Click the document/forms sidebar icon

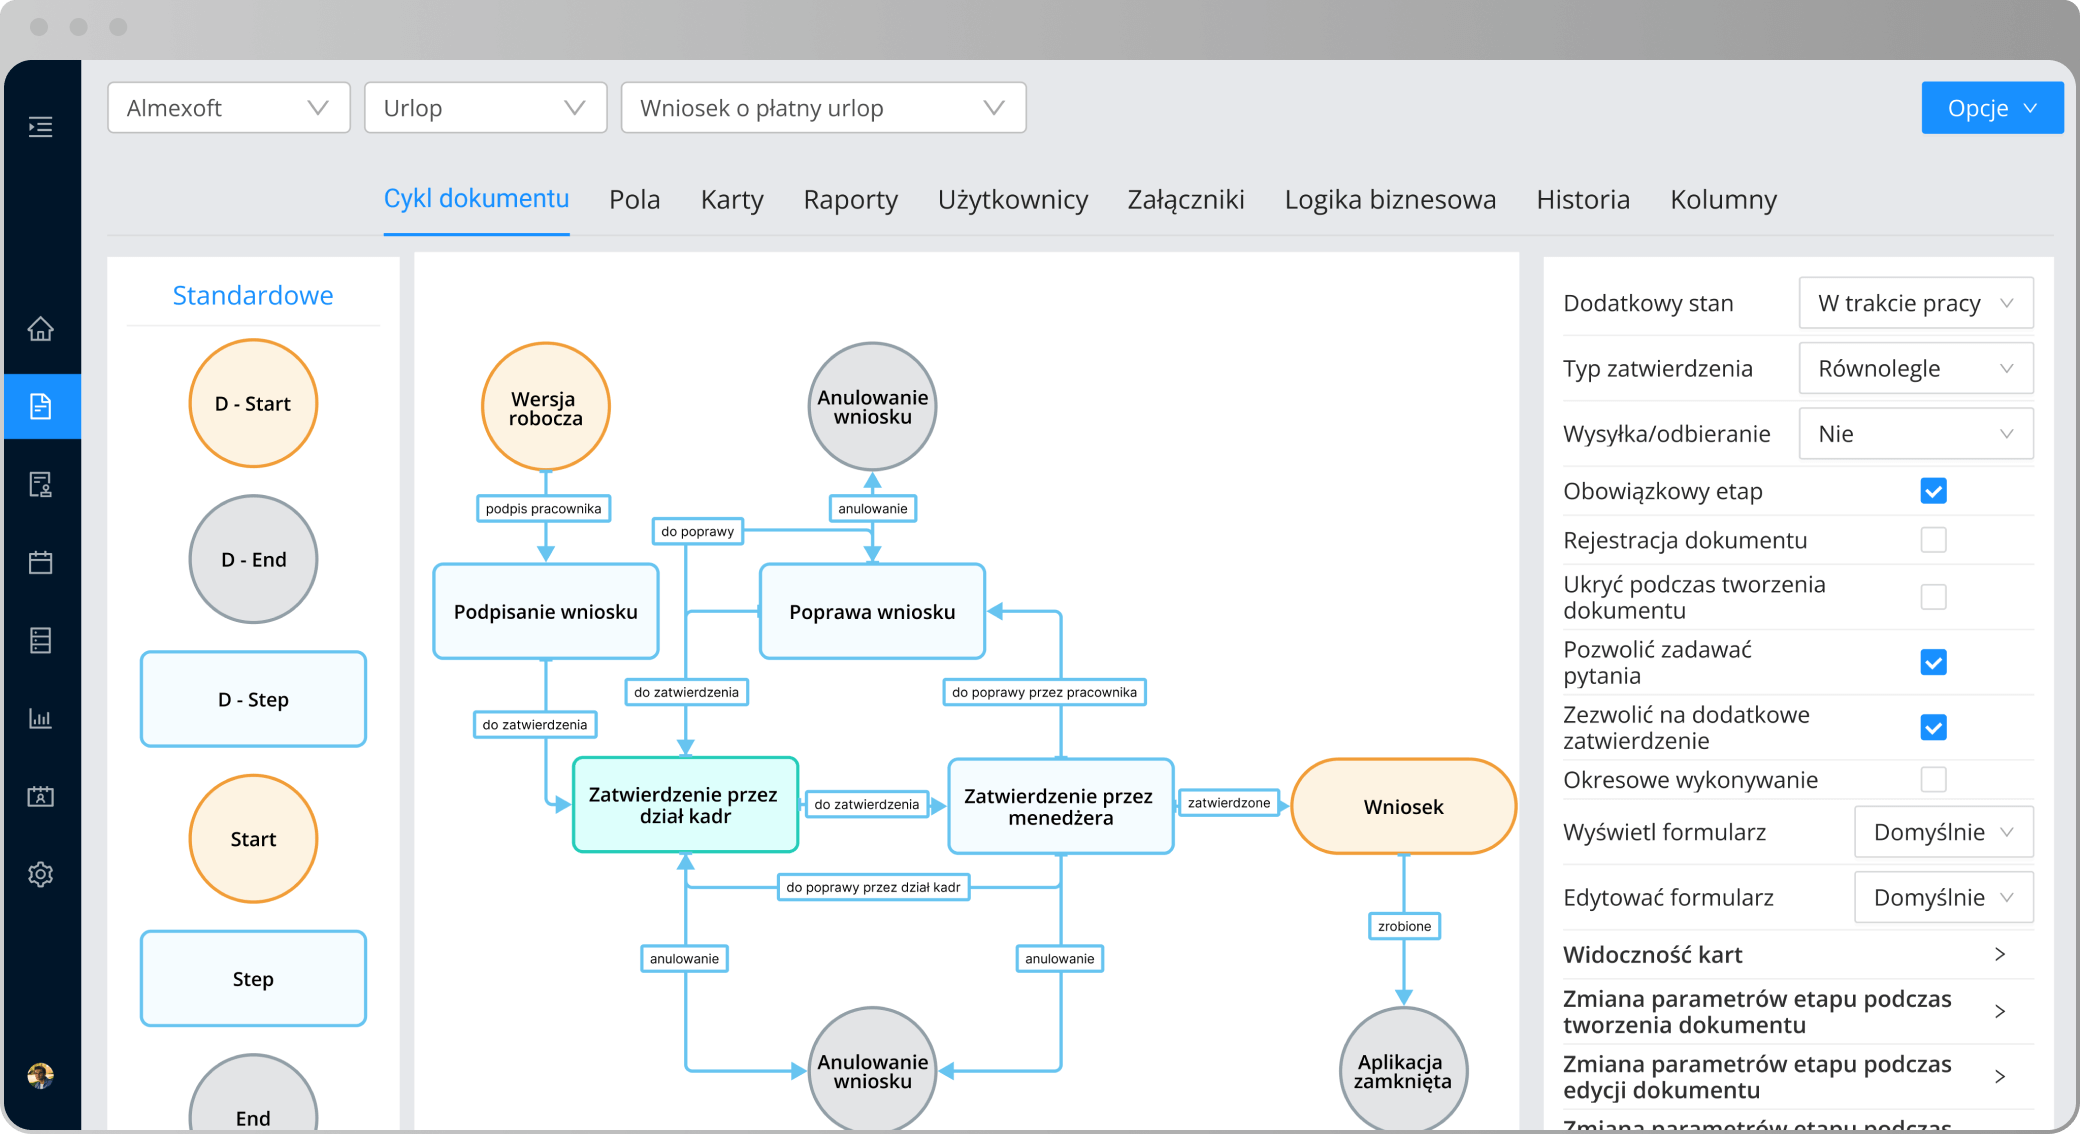[38, 405]
